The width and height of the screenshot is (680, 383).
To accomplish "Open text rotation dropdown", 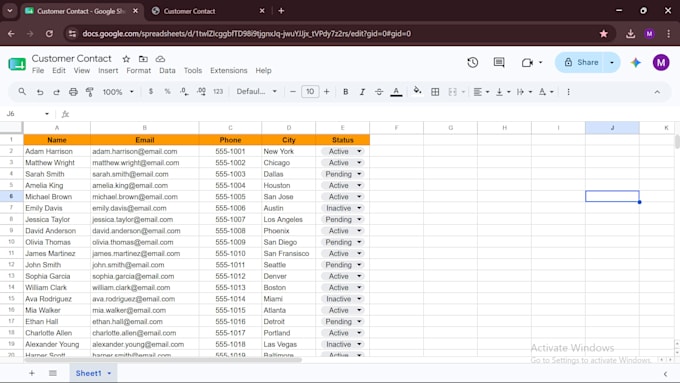I will tap(546, 92).
